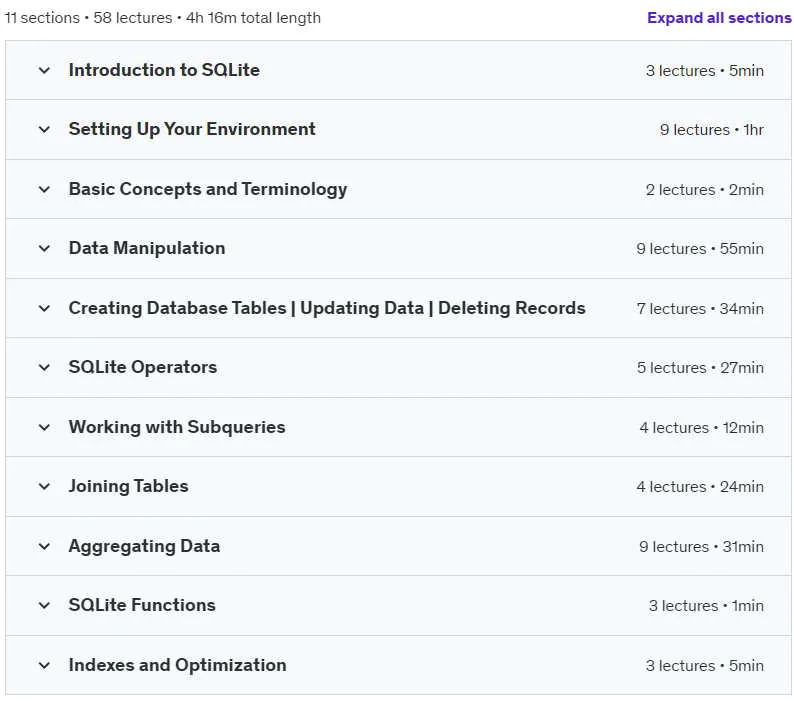Viewport: 794px width, 701px height.
Task: Expand the SQLite Operators chevron
Action: tap(45, 367)
